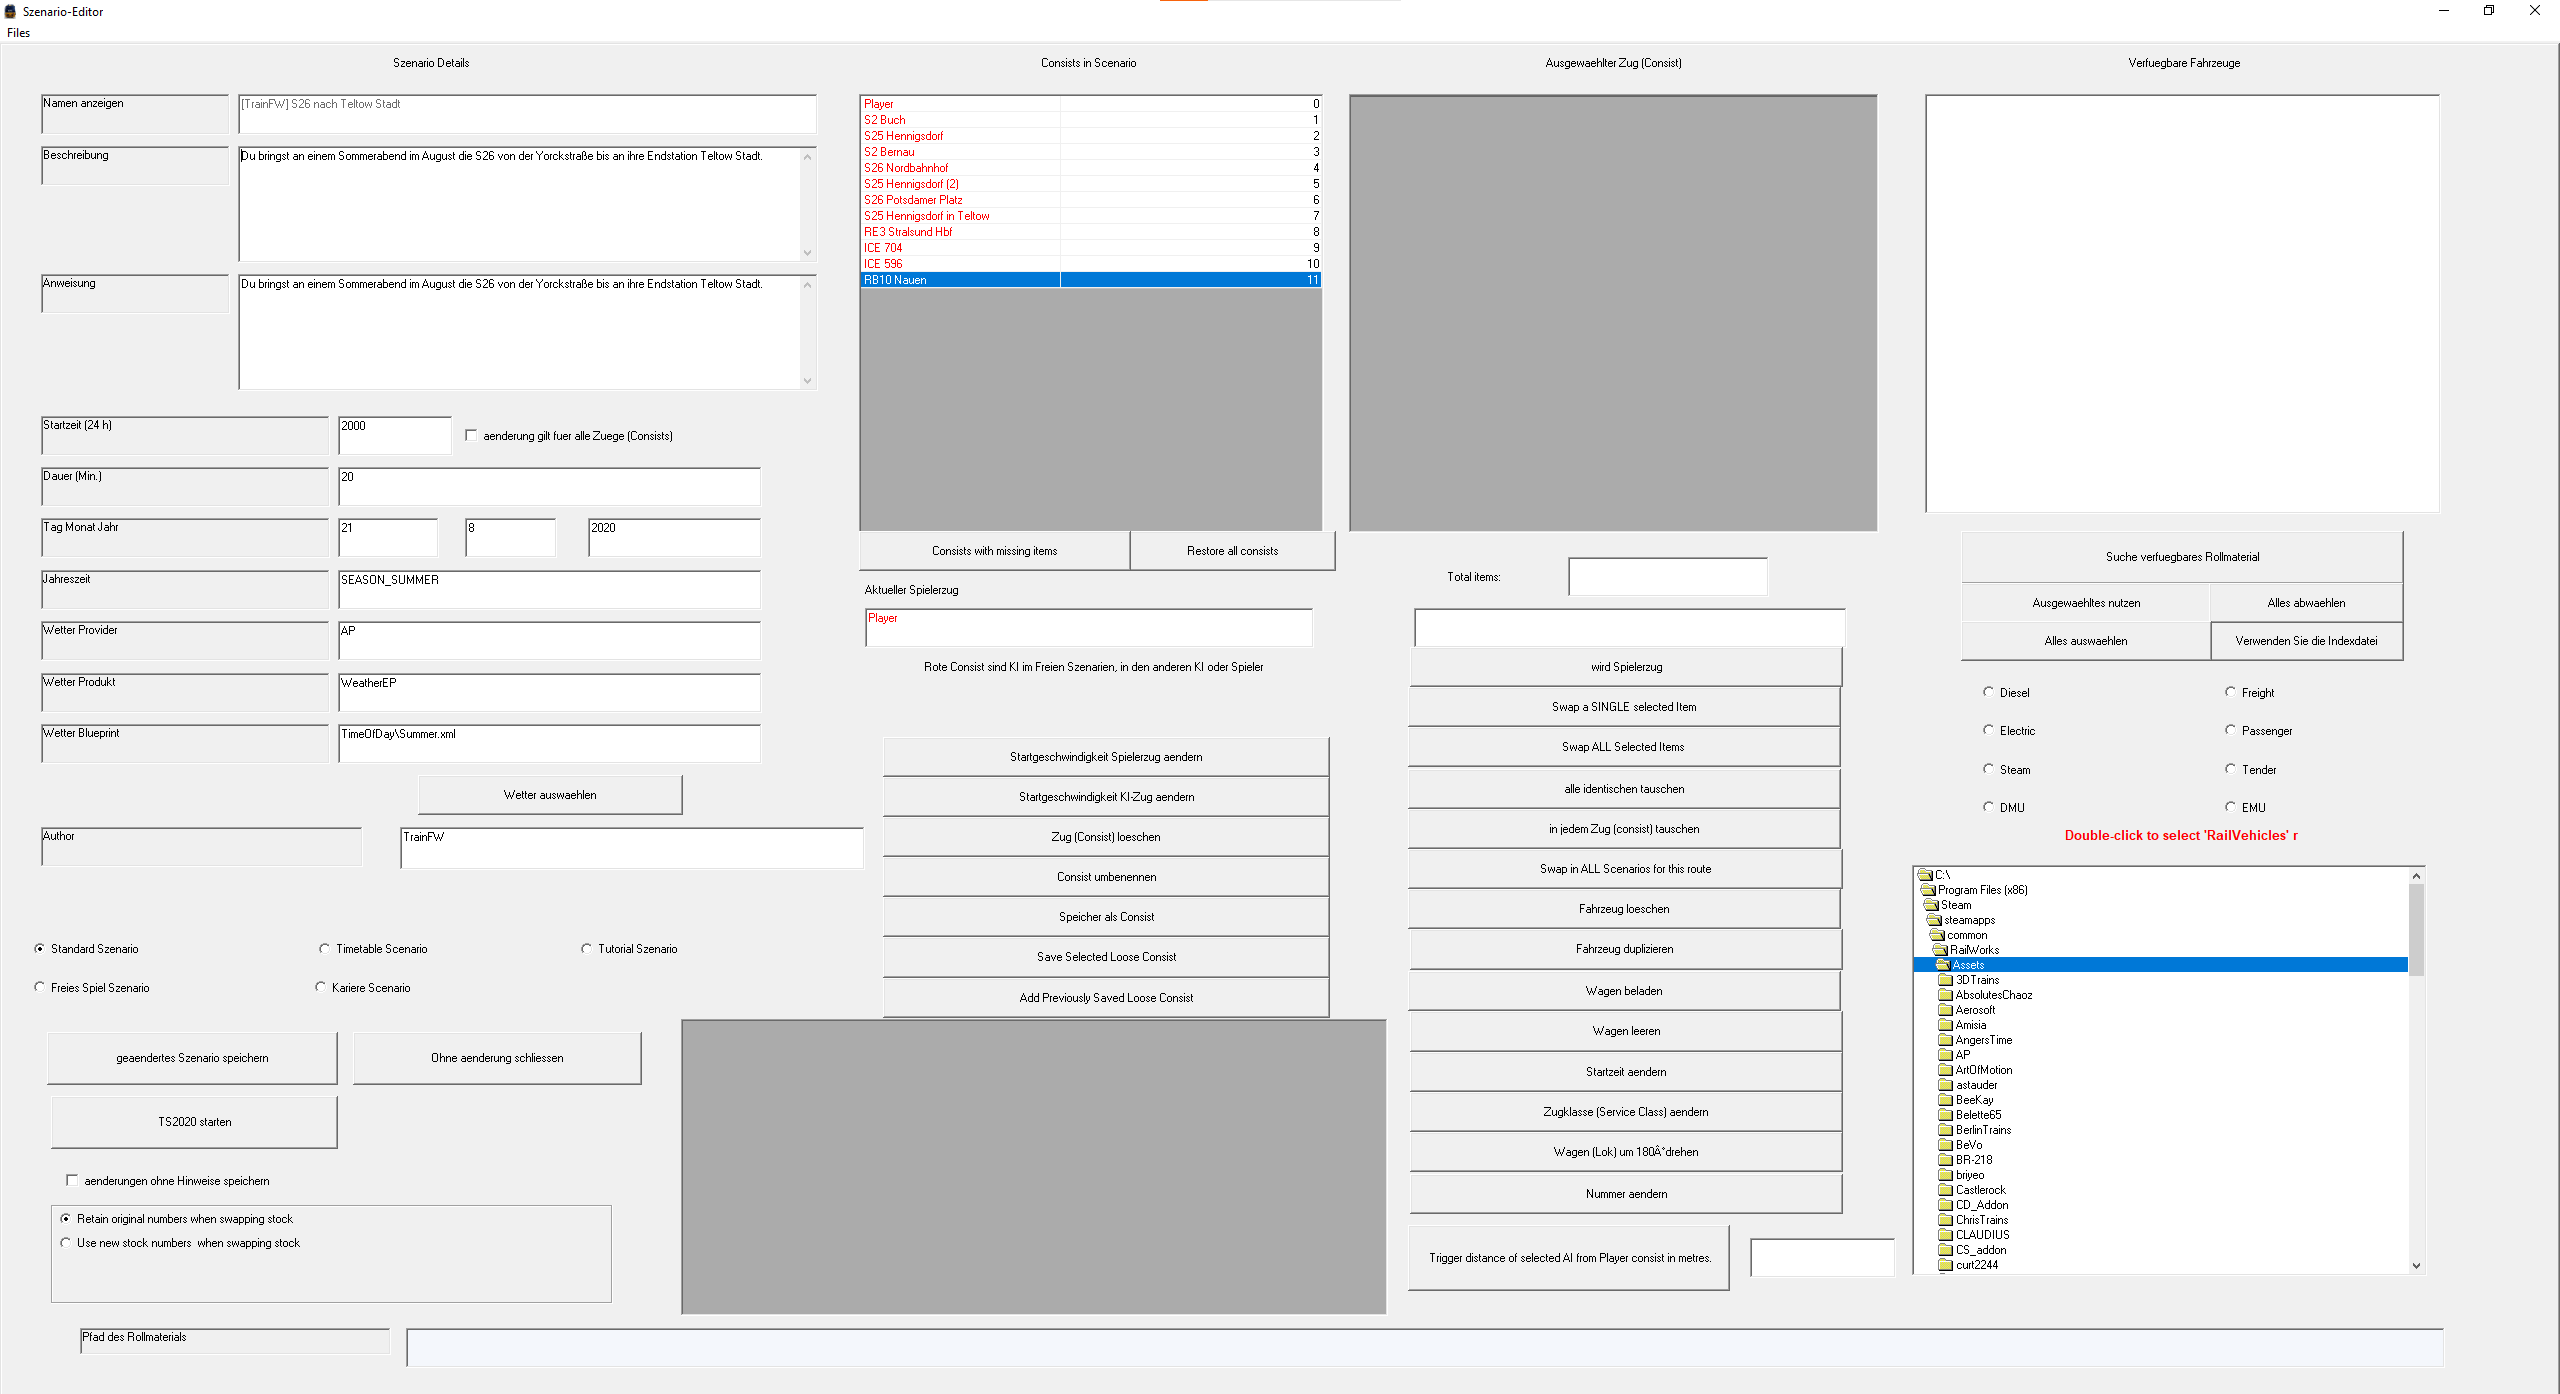Click Restore all consists button

[x=1232, y=551]
